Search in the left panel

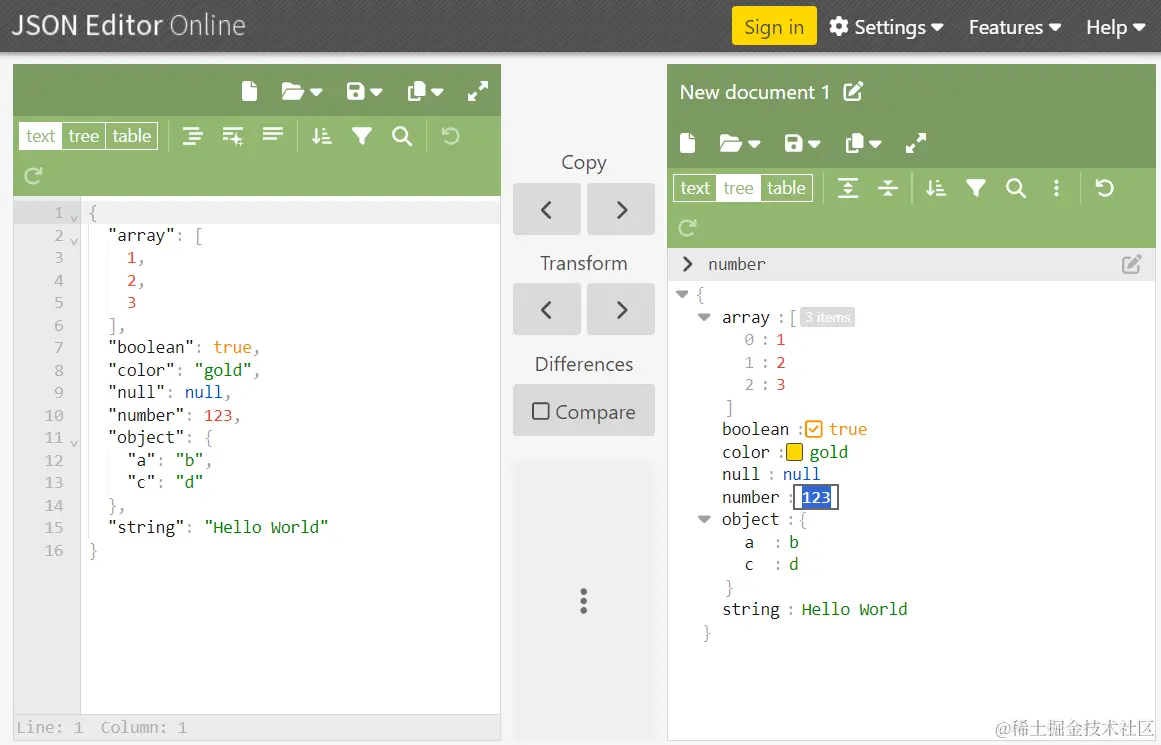click(402, 136)
